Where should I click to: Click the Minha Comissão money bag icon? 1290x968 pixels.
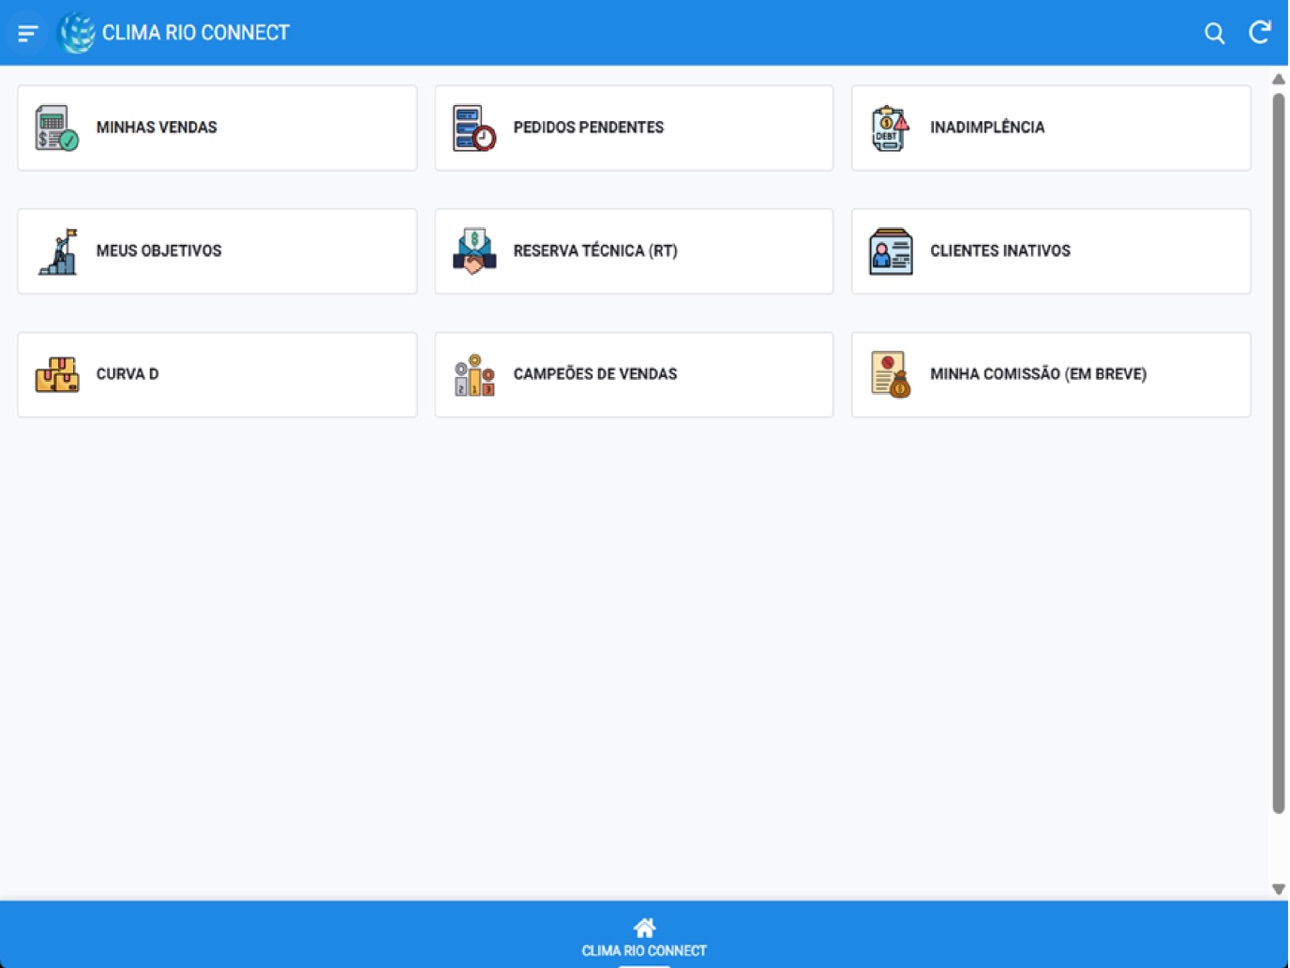pyautogui.click(x=890, y=375)
